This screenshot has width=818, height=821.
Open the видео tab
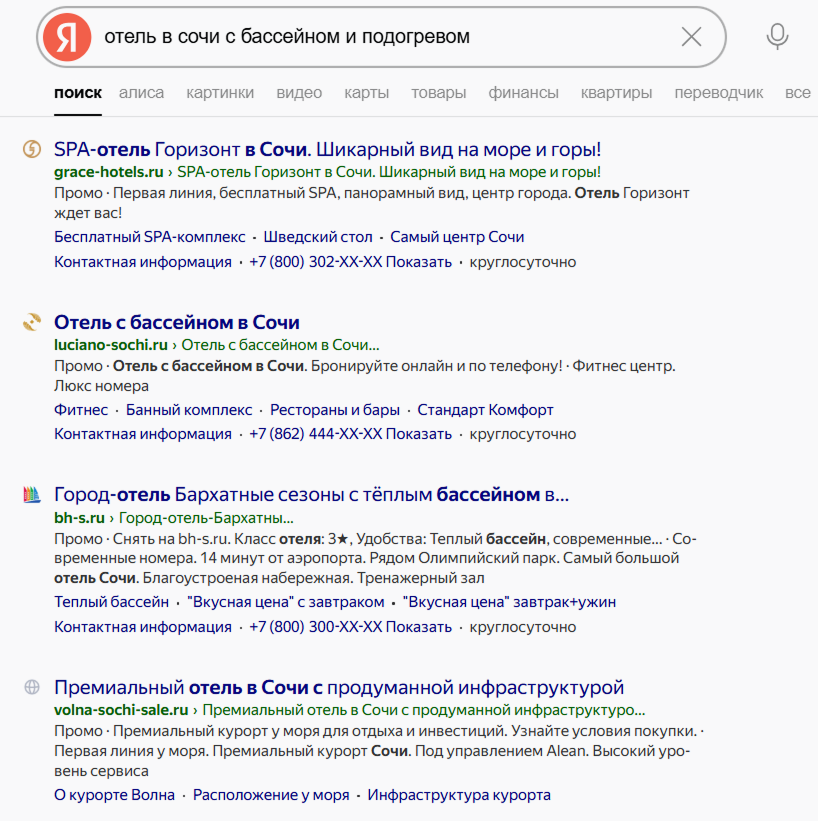point(299,93)
